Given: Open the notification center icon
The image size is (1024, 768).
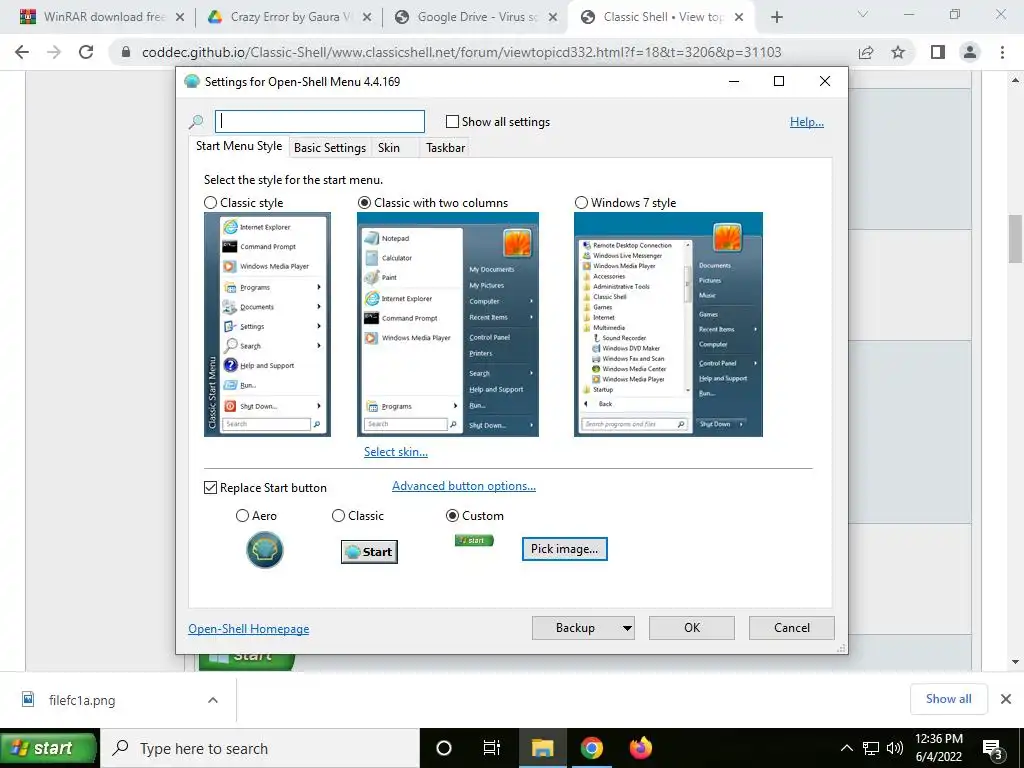Looking at the screenshot, I should coord(992,750).
